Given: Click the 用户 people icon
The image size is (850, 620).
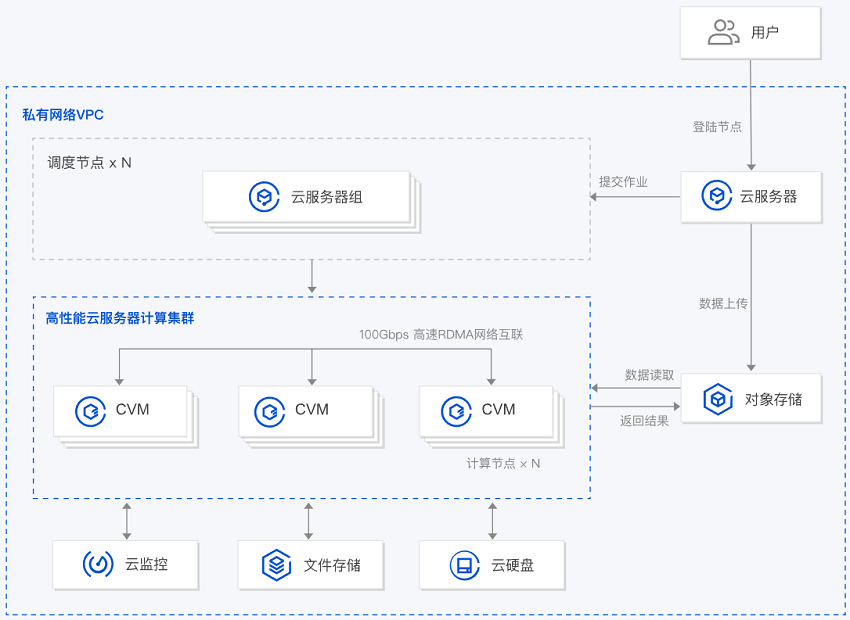Looking at the screenshot, I should tap(723, 33).
